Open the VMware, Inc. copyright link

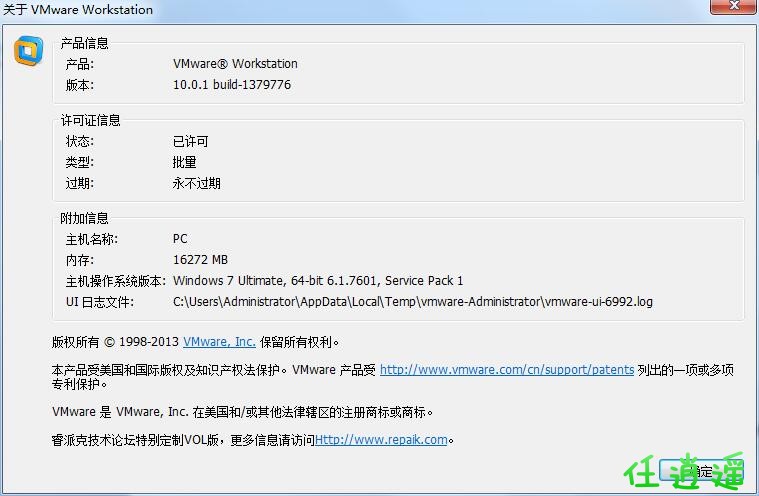pos(219,342)
